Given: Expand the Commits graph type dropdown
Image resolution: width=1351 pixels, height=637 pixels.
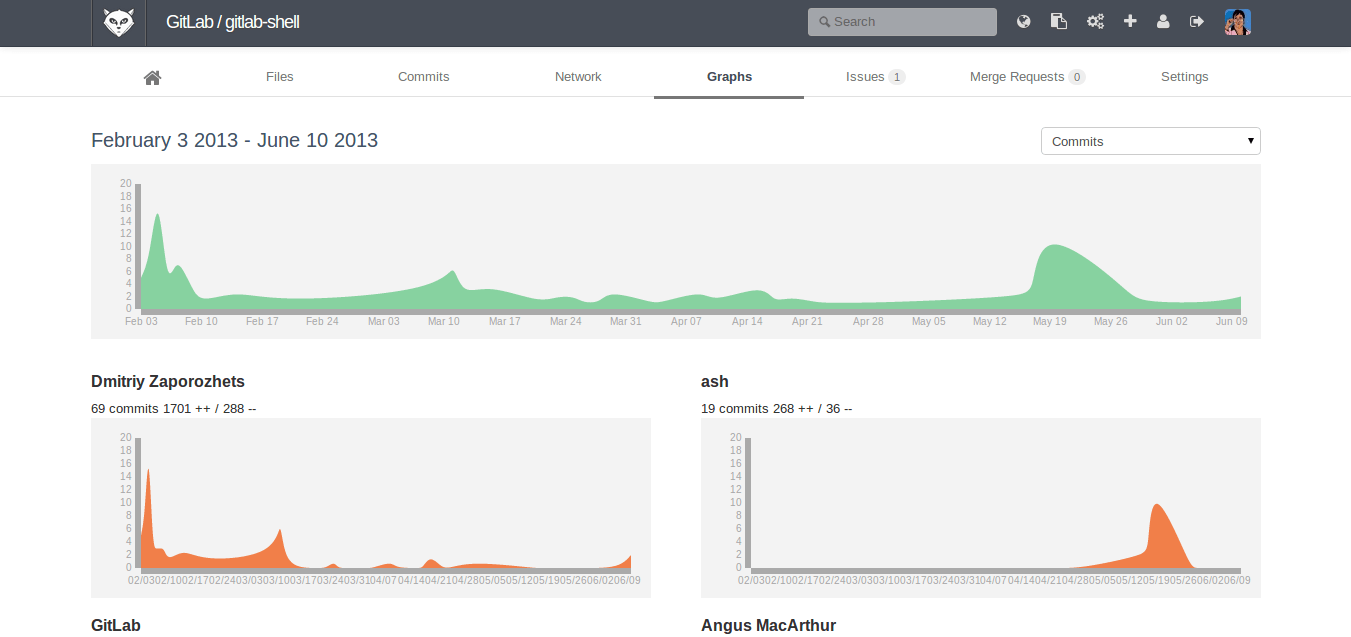Looking at the screenshot, I should click(x=1150, y=141).
